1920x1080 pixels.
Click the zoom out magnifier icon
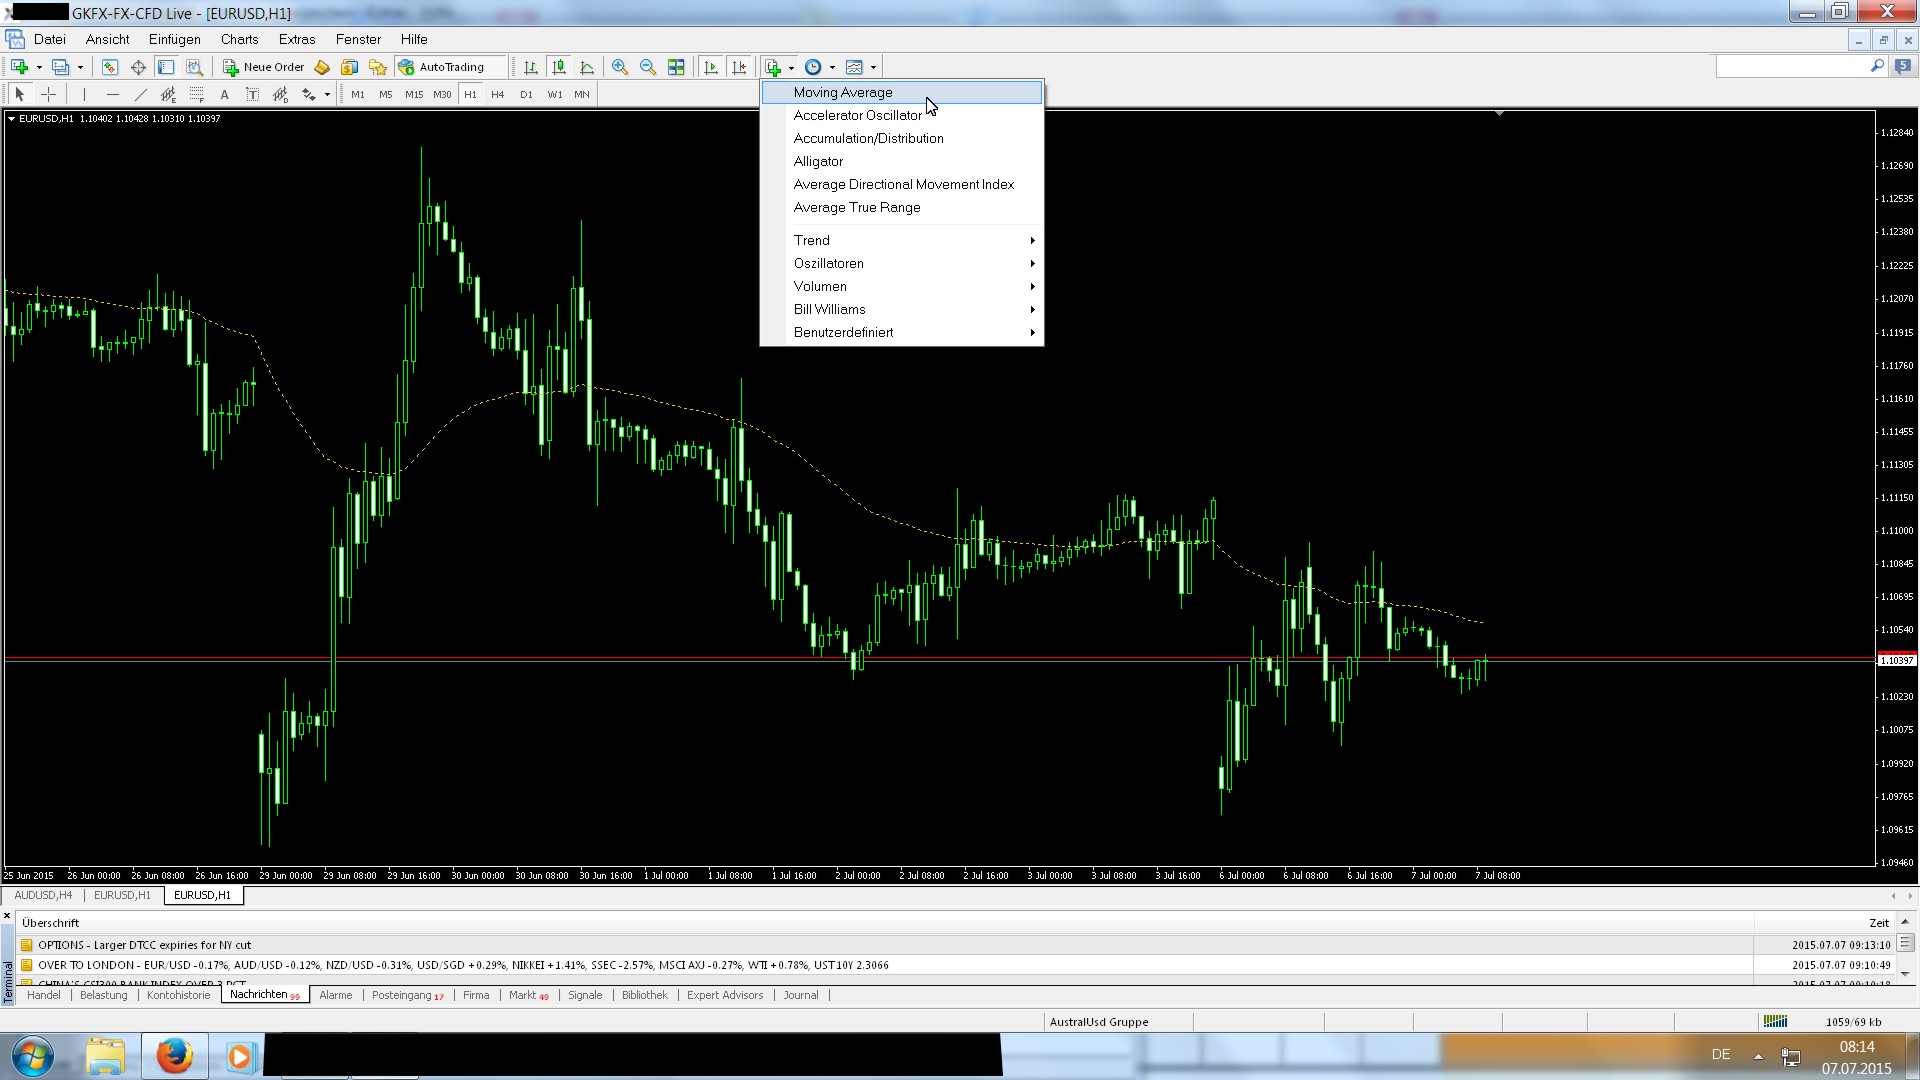click(648, 67)
